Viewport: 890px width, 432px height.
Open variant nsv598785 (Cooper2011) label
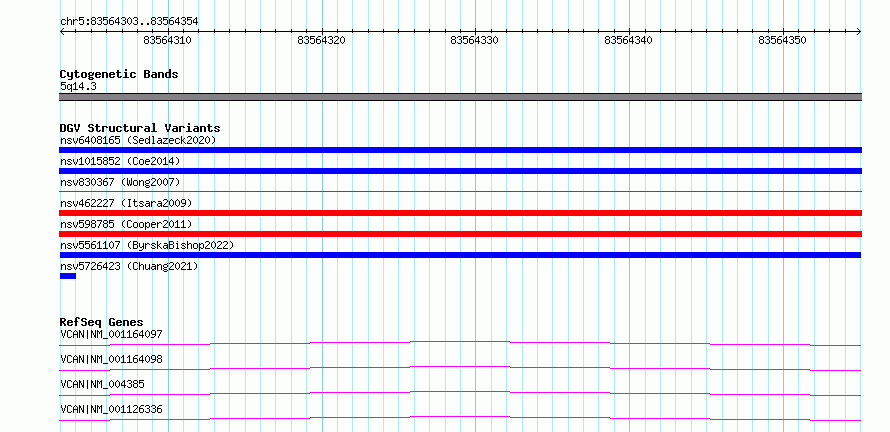click(x=126, y=224)
